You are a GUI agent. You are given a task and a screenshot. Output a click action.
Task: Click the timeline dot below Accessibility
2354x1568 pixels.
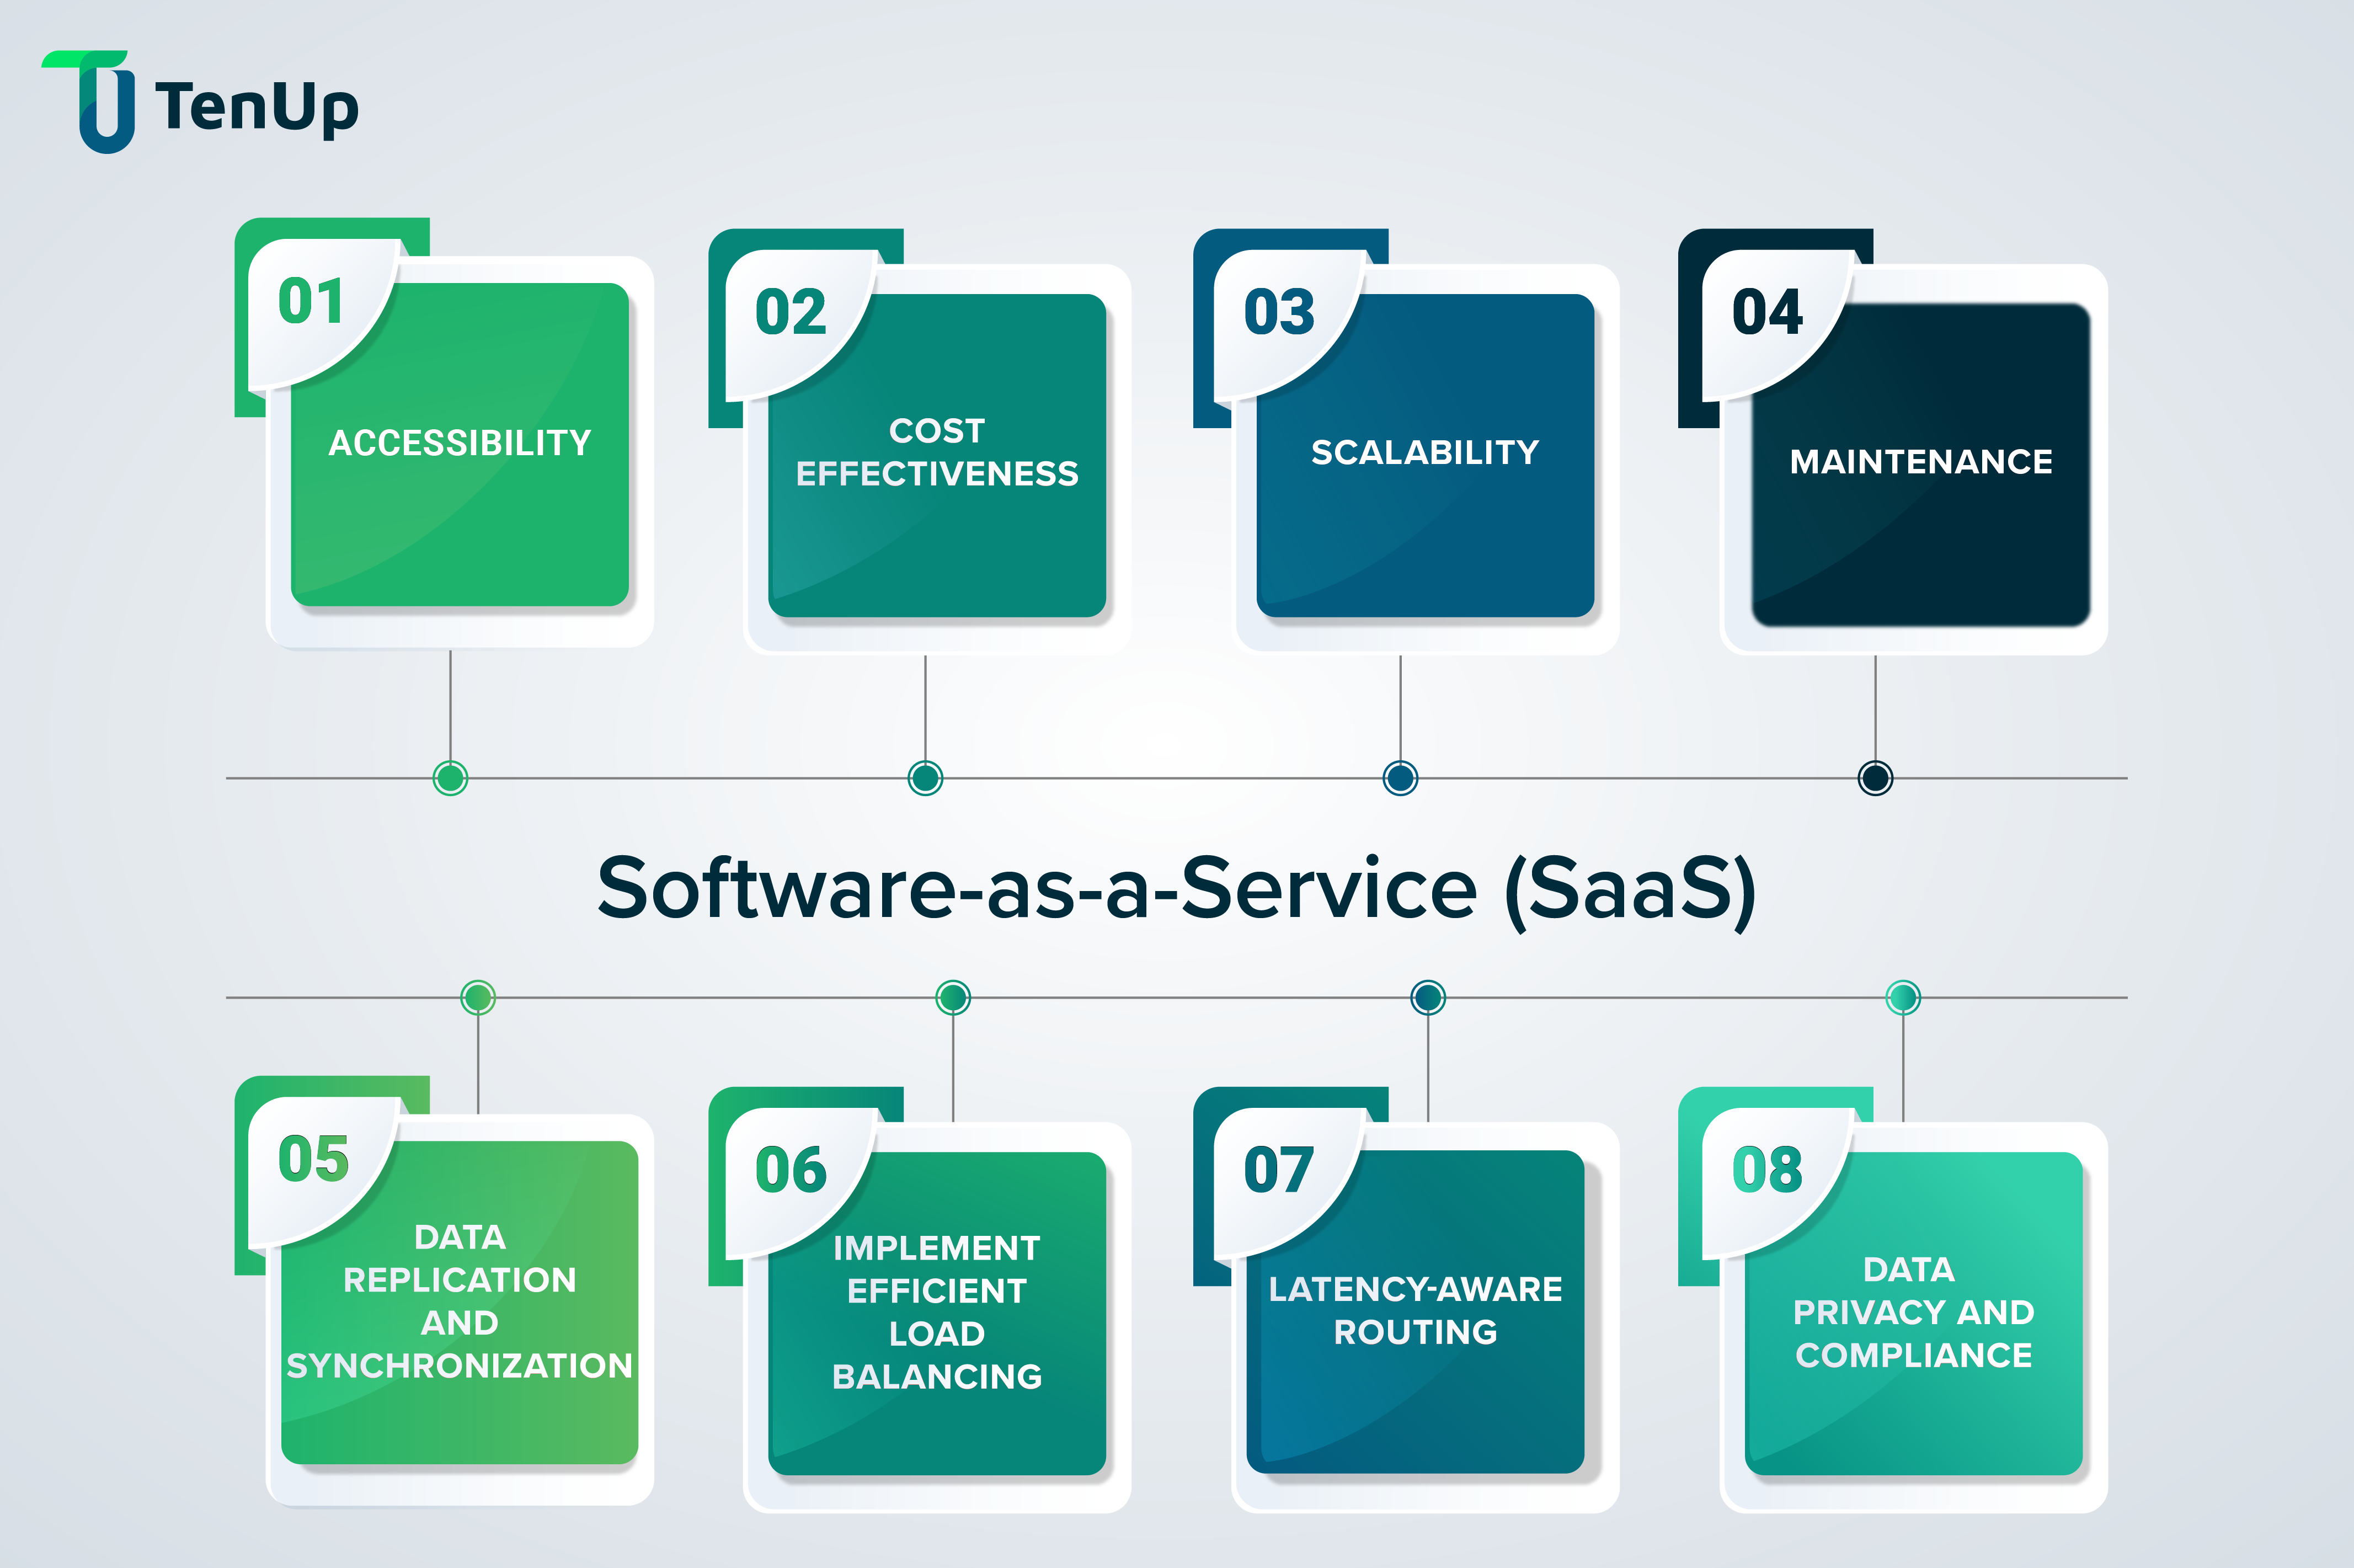[450, 778]
